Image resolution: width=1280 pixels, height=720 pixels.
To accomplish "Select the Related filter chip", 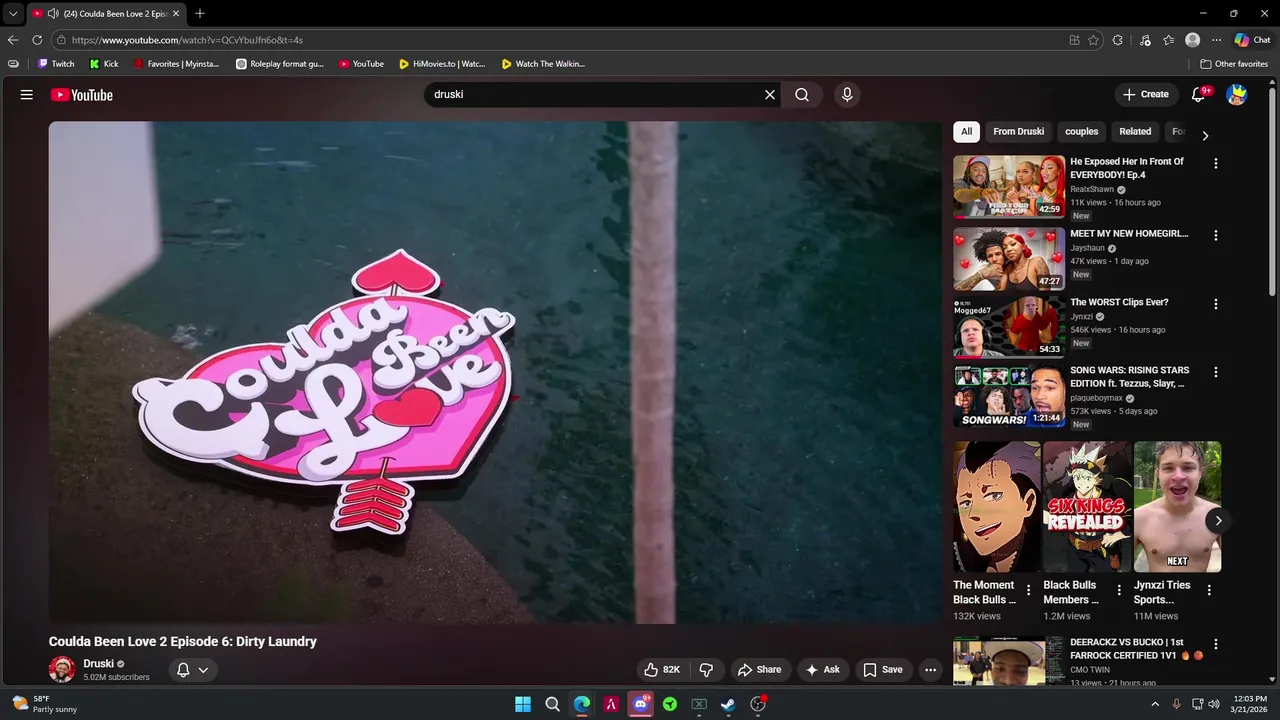I will [x=1135, y=132].
